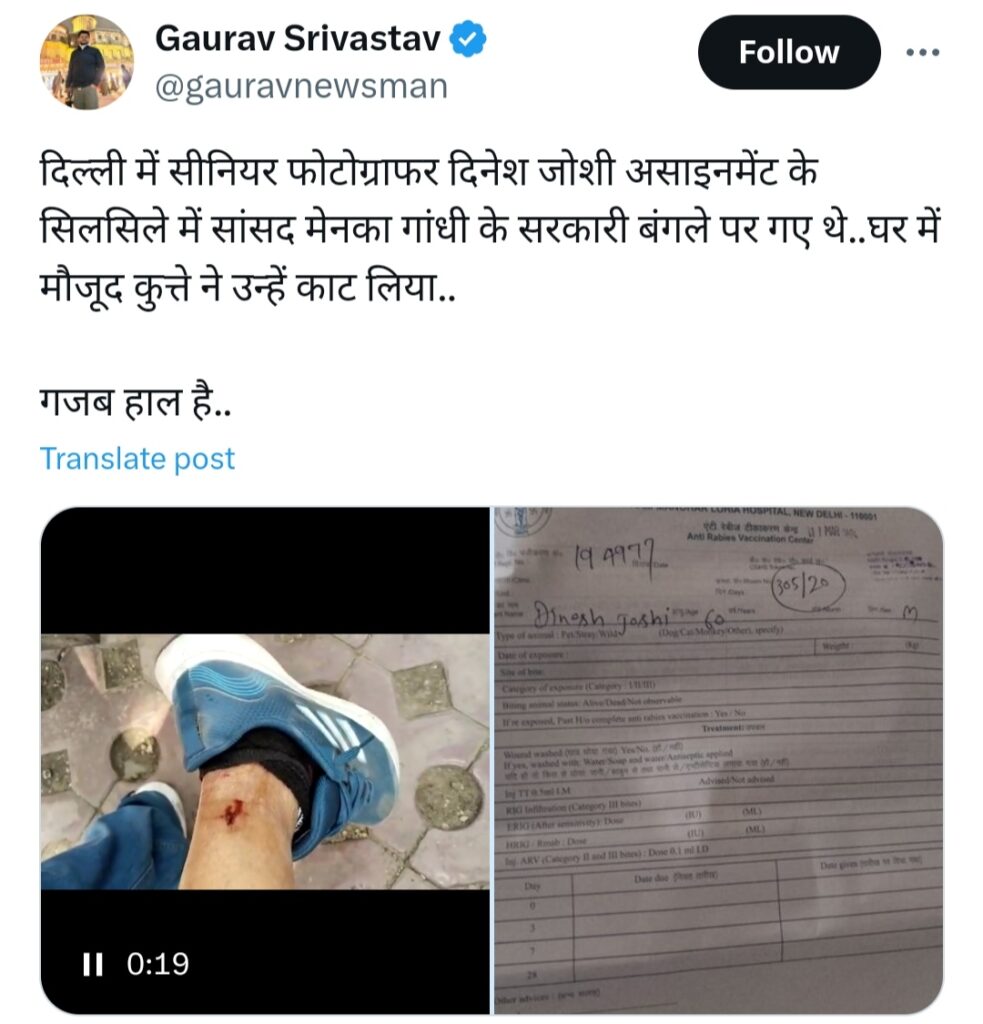Click the Anti Rabies Vaccination Center heading

click(750, 537)
